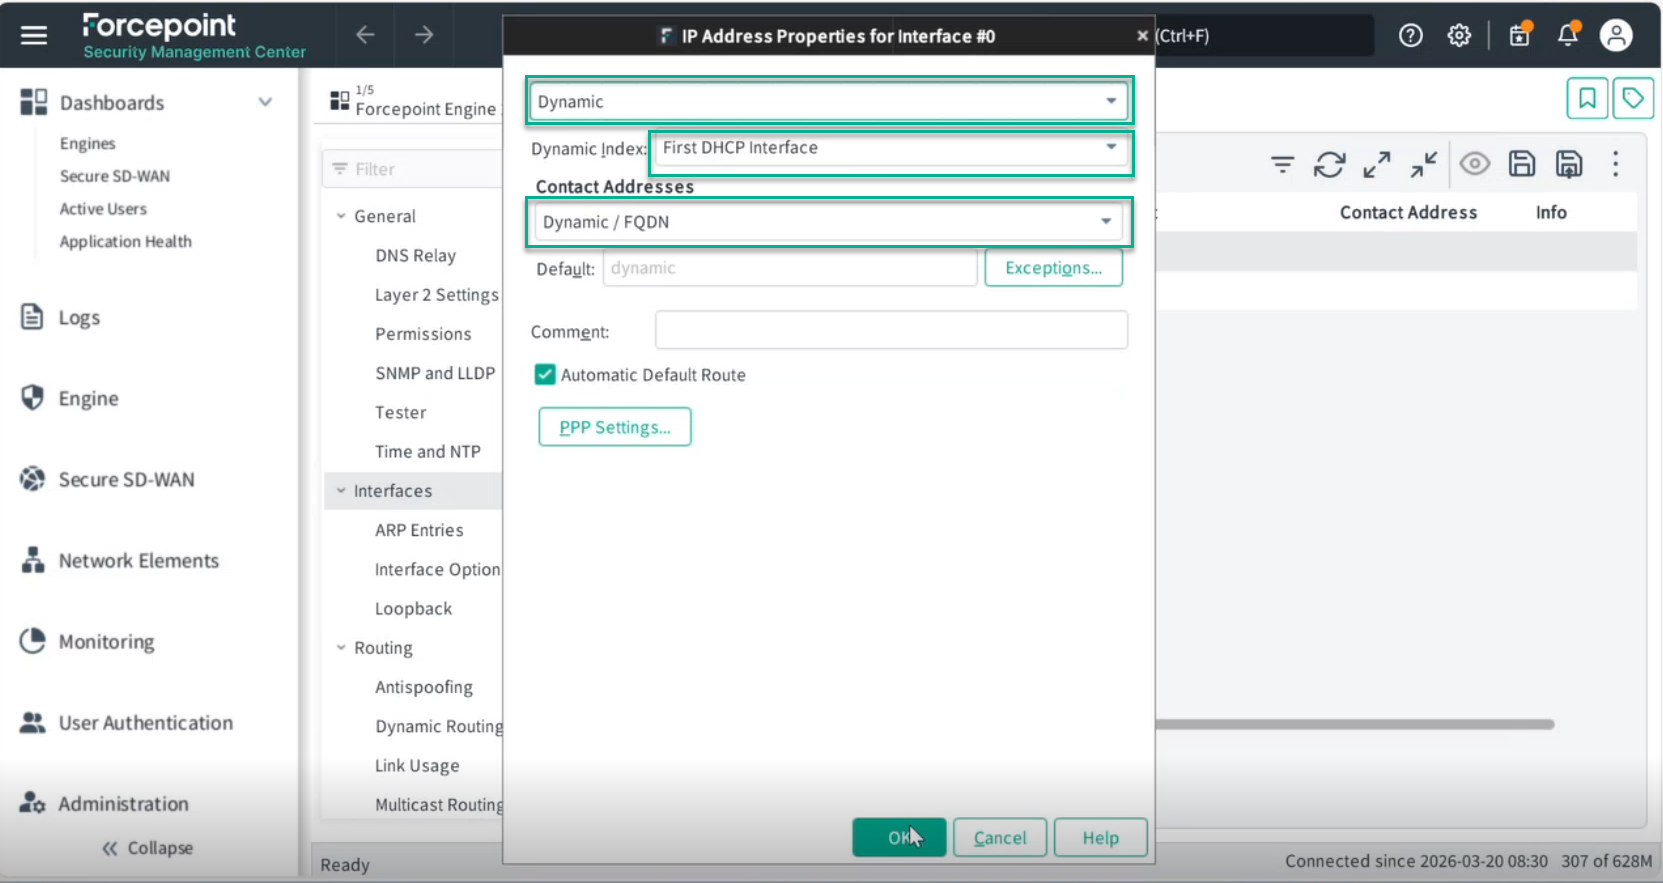Open the Dynamic / FQDN contact address dropdown

[x=827, y=222]
